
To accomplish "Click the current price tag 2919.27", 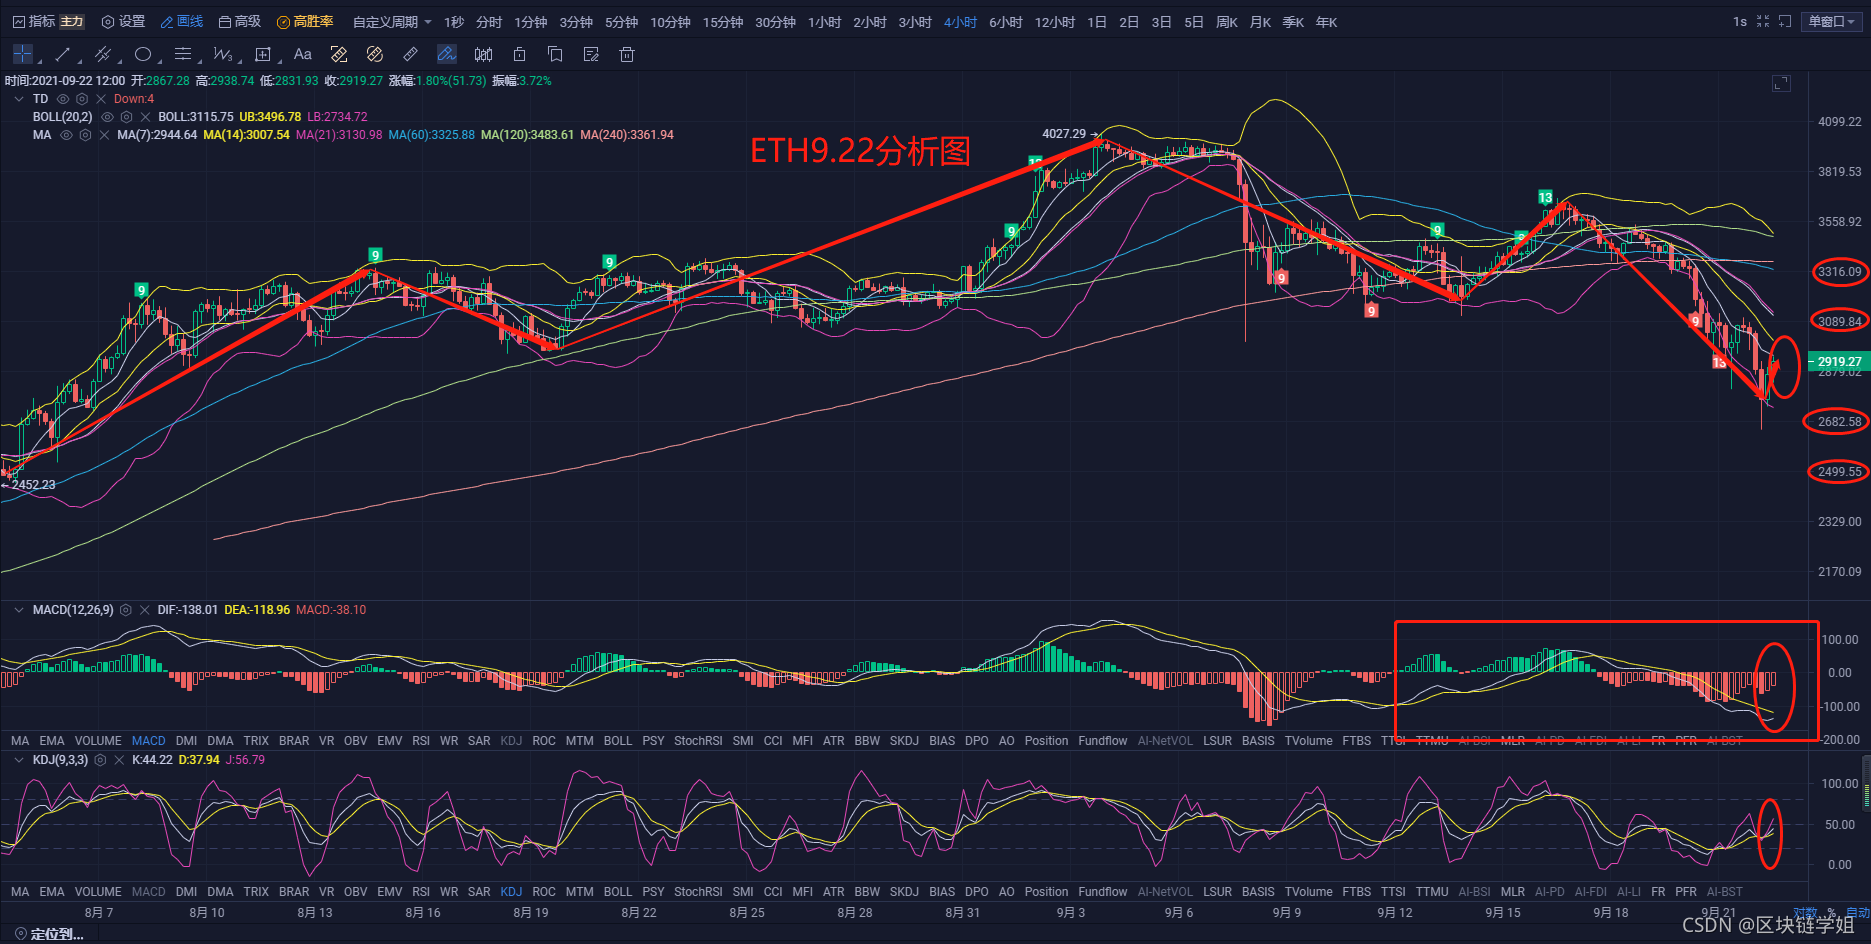I will 1838,362.
